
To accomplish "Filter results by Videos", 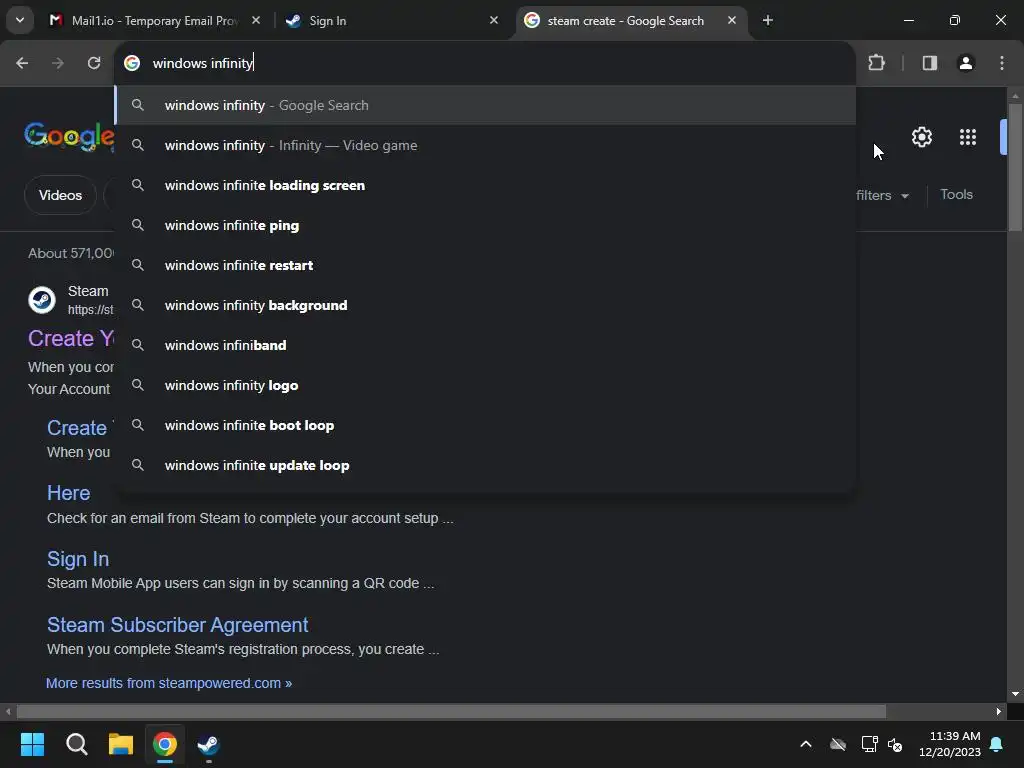I will click(60, 195).
